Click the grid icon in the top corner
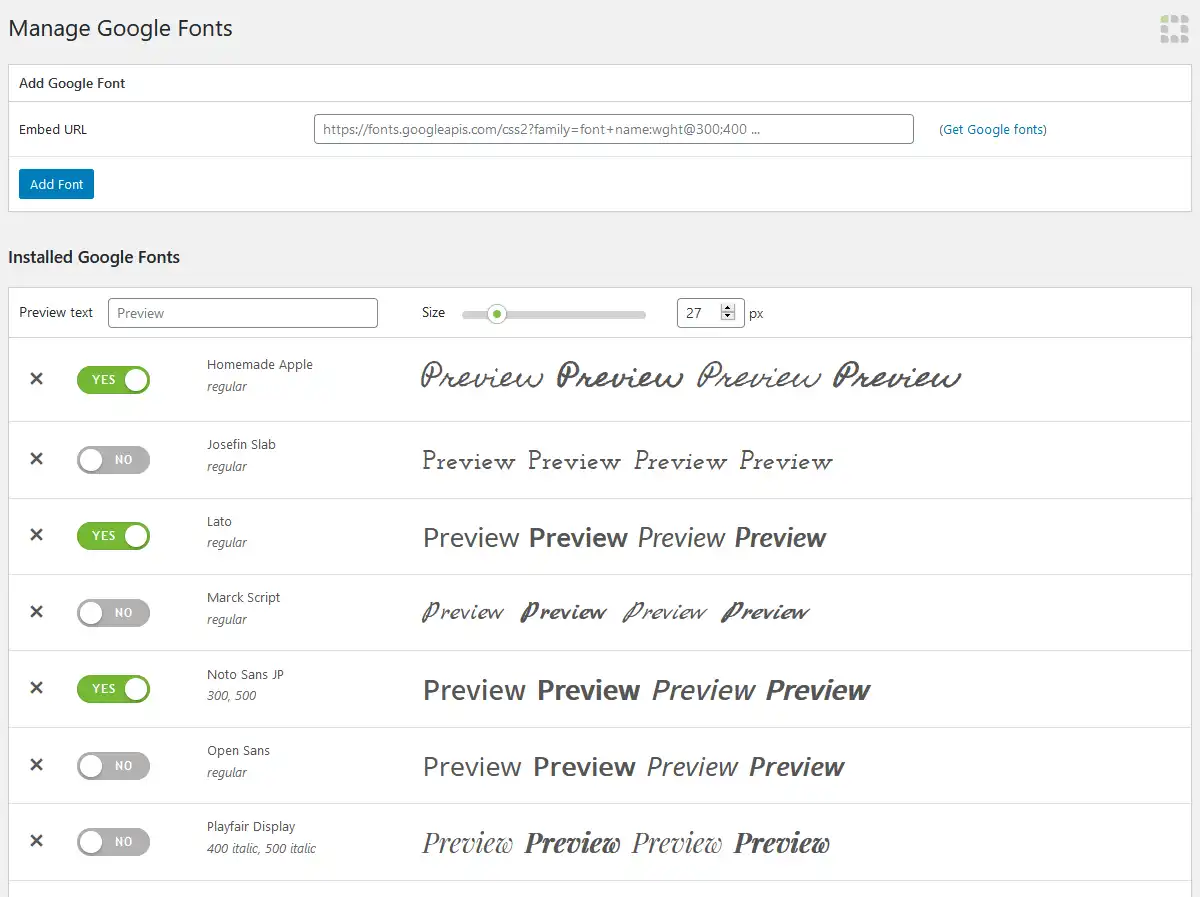Image resolution: width=1200 pixels, height=897 pixels. pyautogui.click(x=1173, y=29)
